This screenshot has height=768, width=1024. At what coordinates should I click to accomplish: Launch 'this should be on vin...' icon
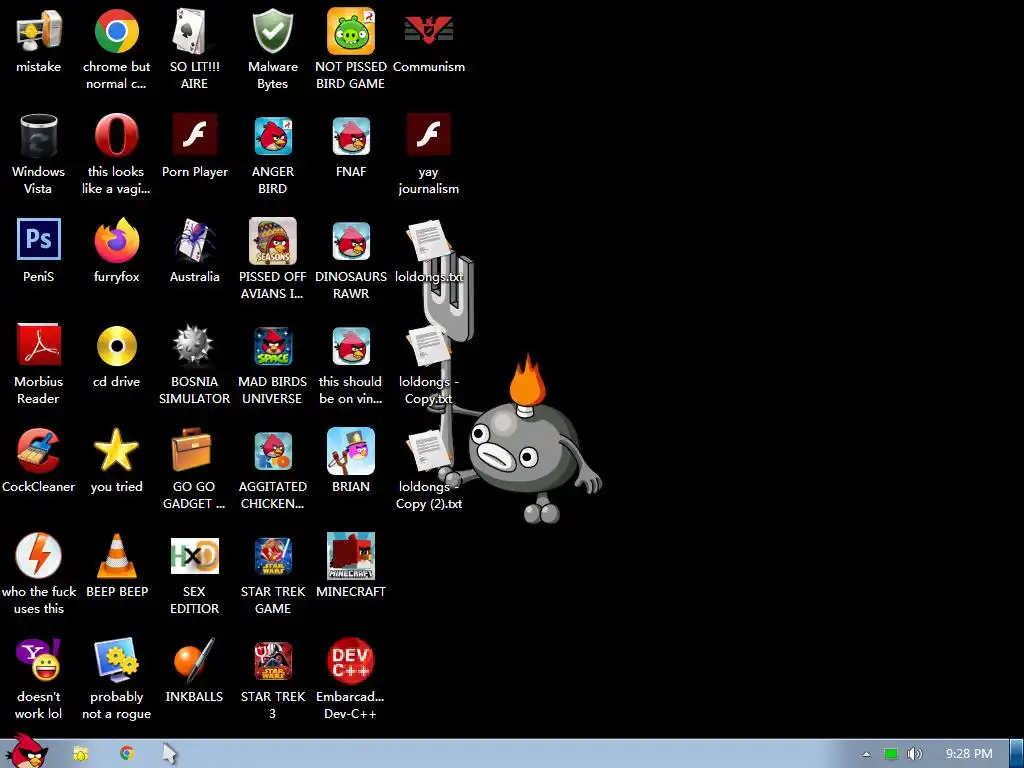point(351,345)
